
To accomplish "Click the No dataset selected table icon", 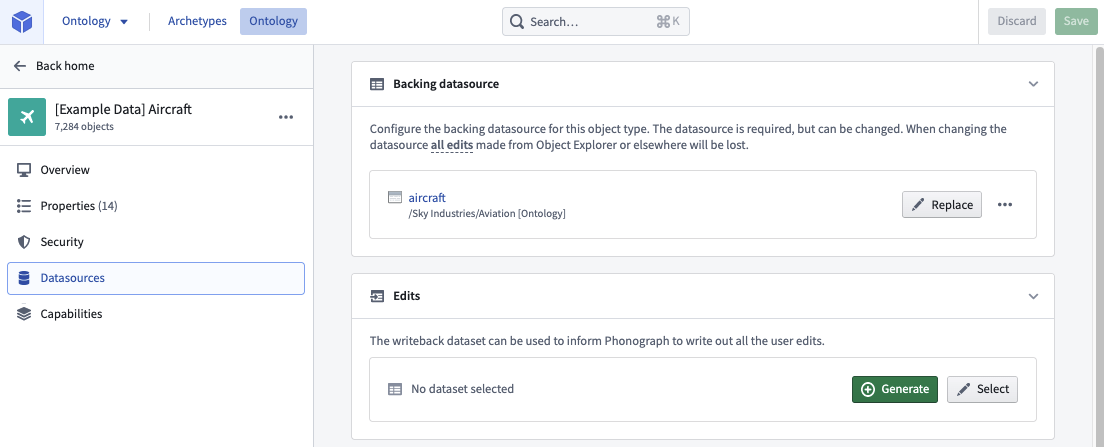I will [x=395, y=389].
